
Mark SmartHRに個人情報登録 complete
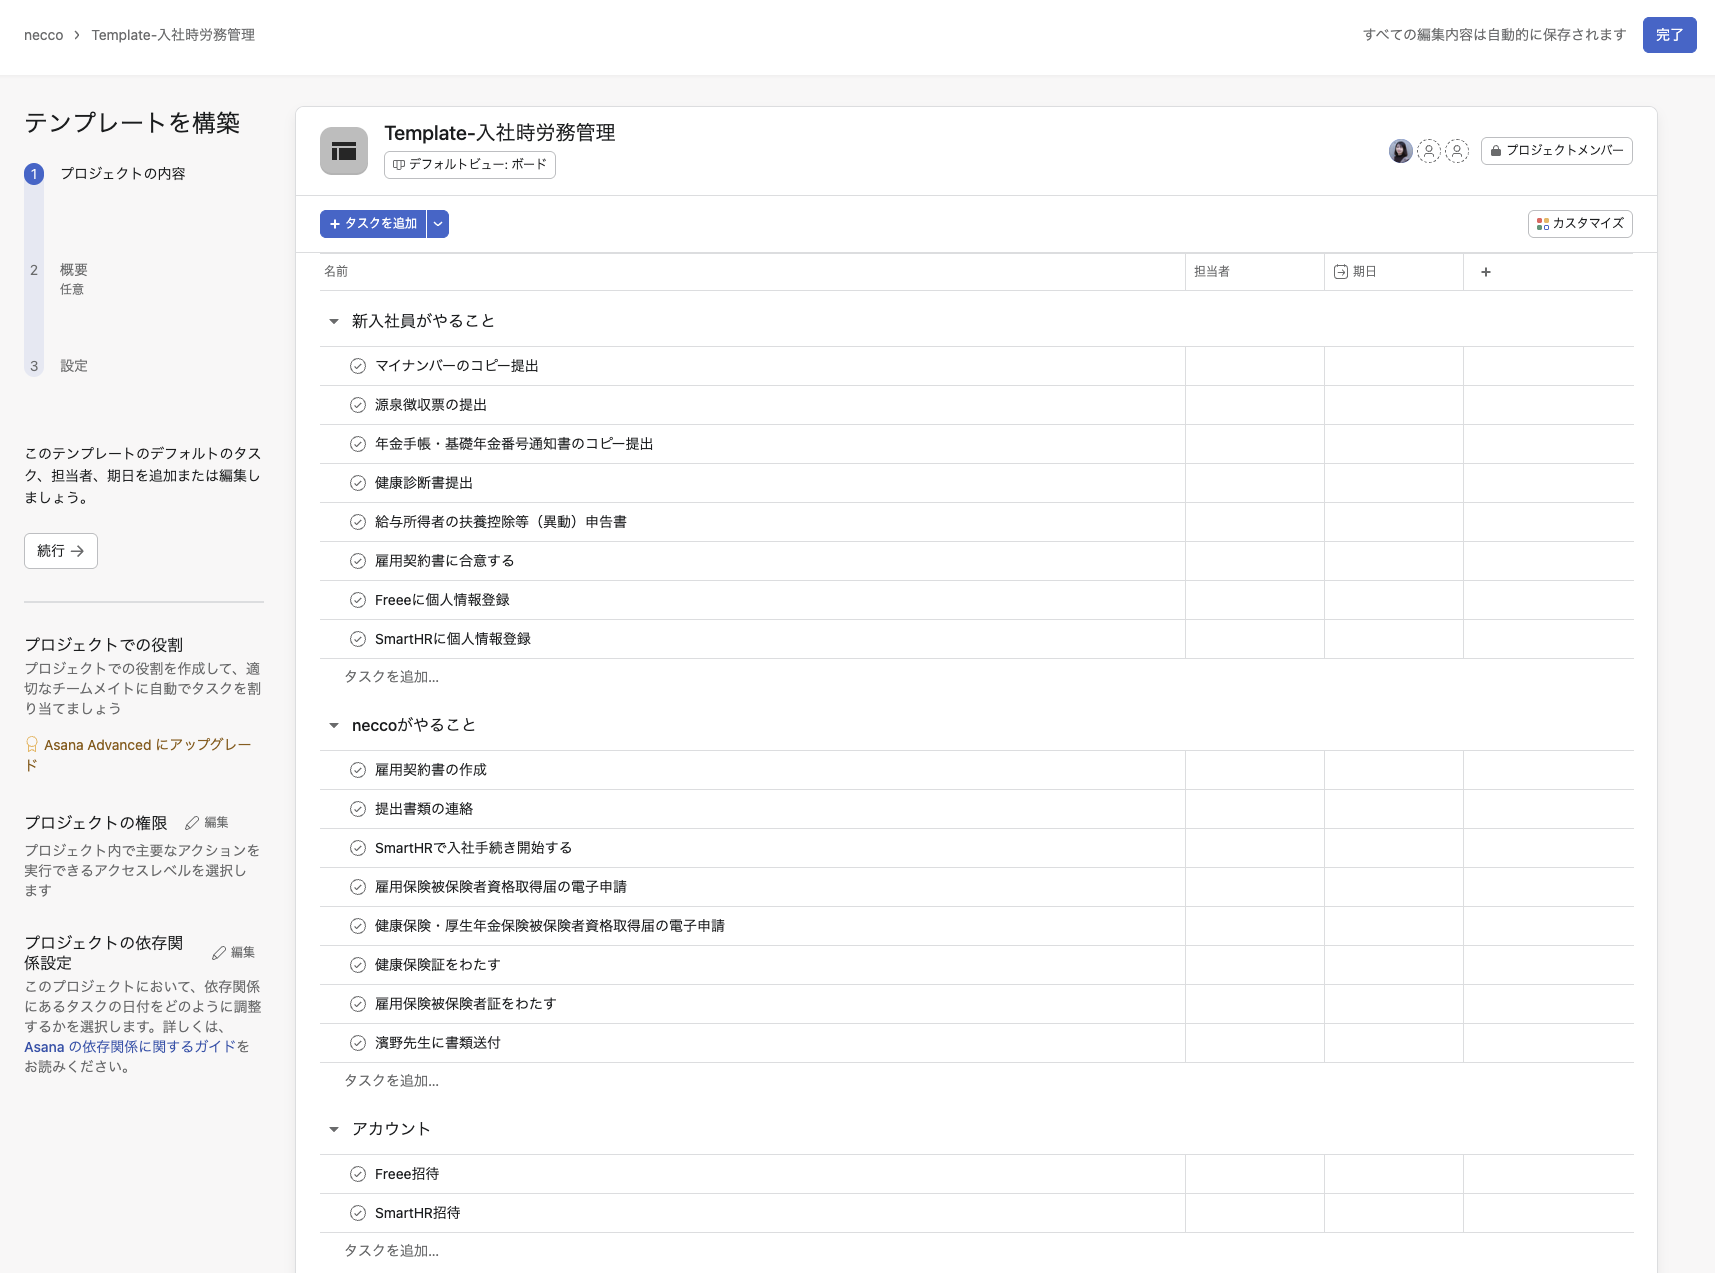(358, 639)
